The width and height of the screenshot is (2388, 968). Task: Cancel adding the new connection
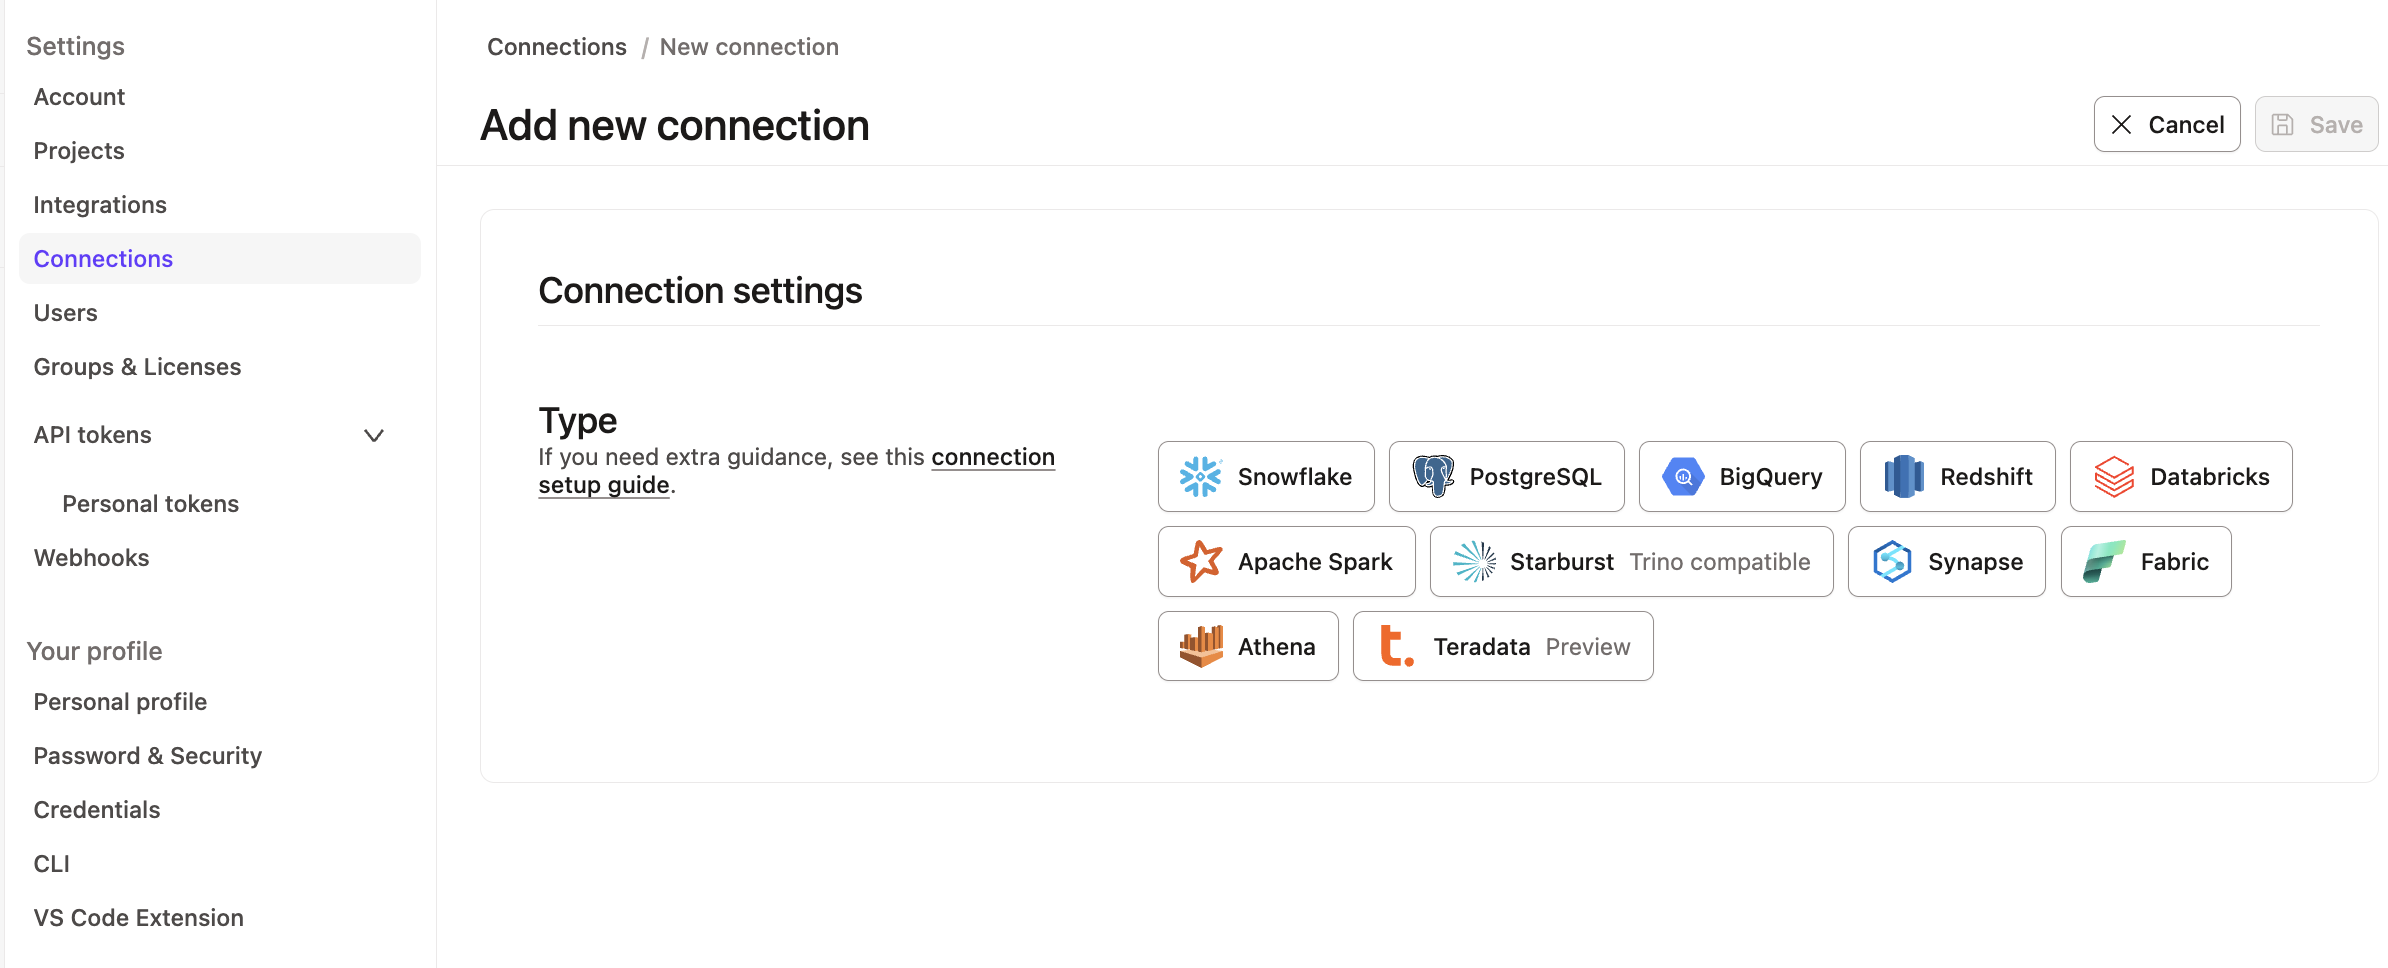tap(2167, 124)
